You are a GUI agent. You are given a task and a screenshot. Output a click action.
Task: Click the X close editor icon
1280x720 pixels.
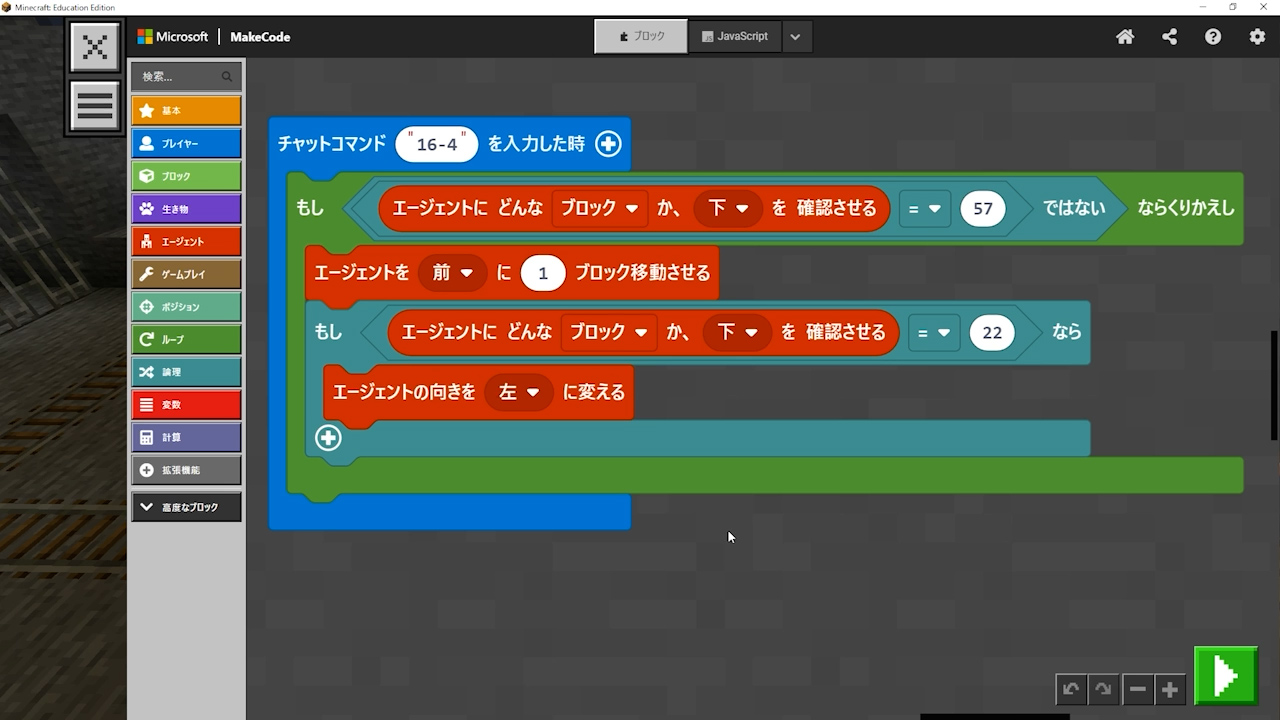[x=95, y=47]
